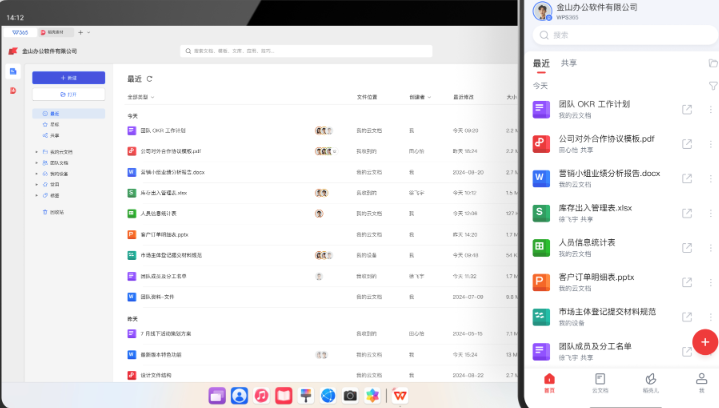Click share icon for 公司对外合作协议模板.pdf in mobile
This screenshot has height=408, width=719.
tap(686, 144)
